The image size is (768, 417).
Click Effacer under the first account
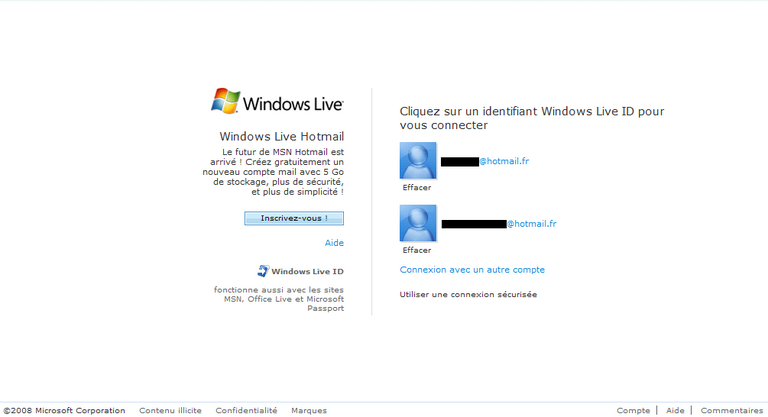tap(417, 187)
